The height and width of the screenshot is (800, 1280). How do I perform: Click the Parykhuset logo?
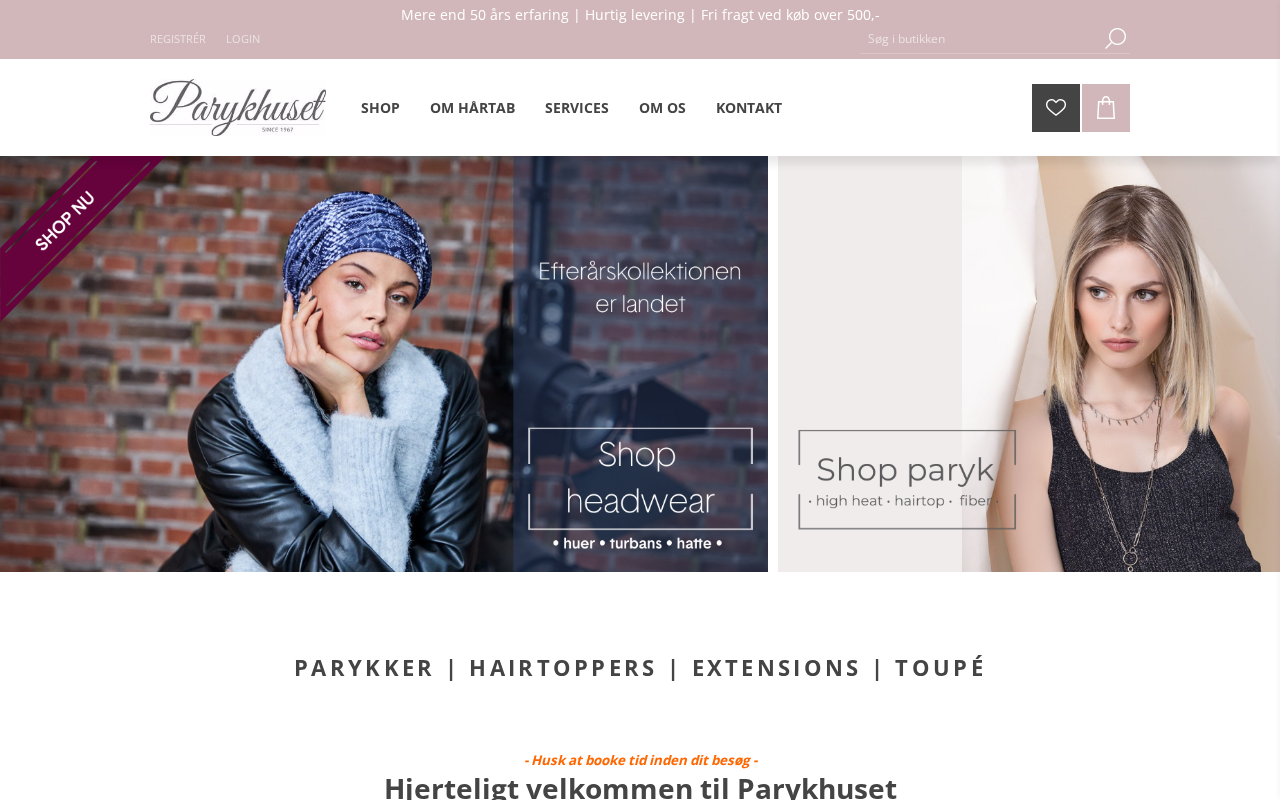[x=238, y=107]
